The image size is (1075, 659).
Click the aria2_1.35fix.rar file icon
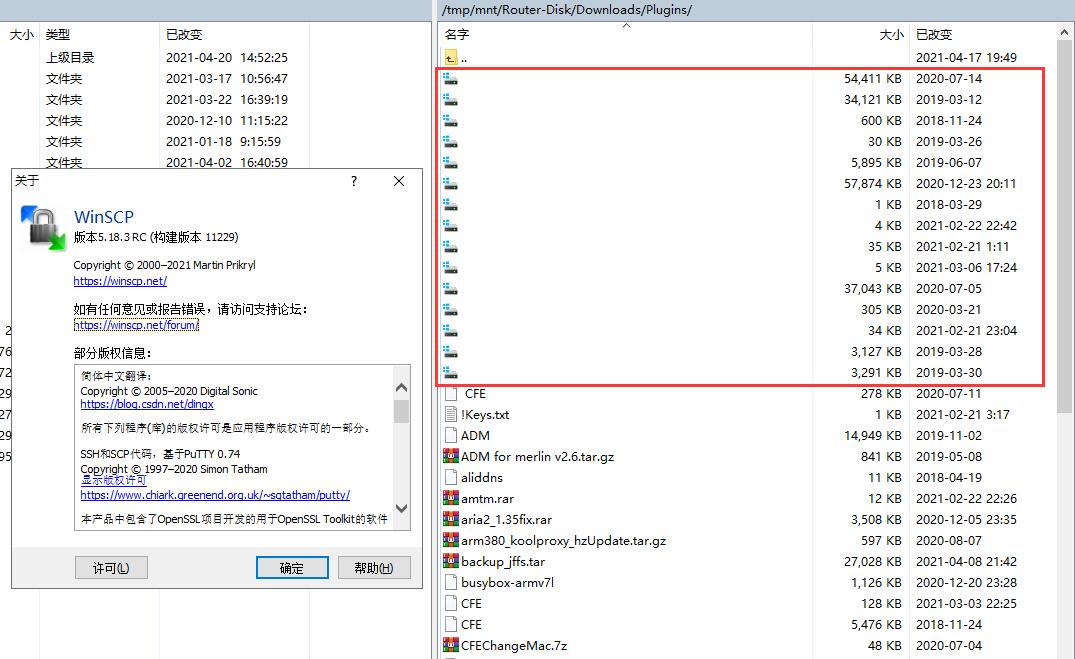click(x=451, y=520)
